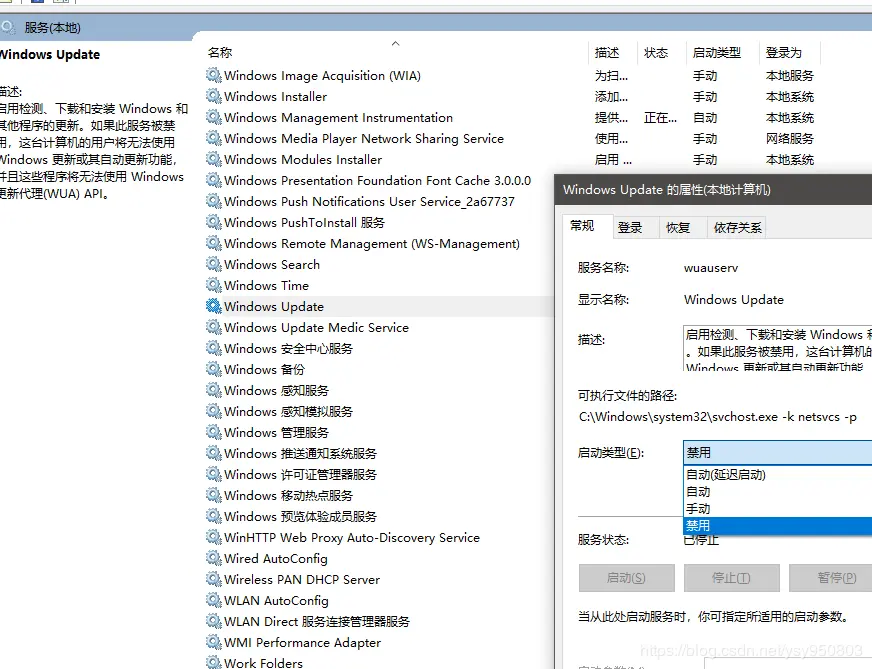Click the 描述 text box in properties dialog
Image resolution: width=872 pixels, height=669 pixels.
point(777,348)
